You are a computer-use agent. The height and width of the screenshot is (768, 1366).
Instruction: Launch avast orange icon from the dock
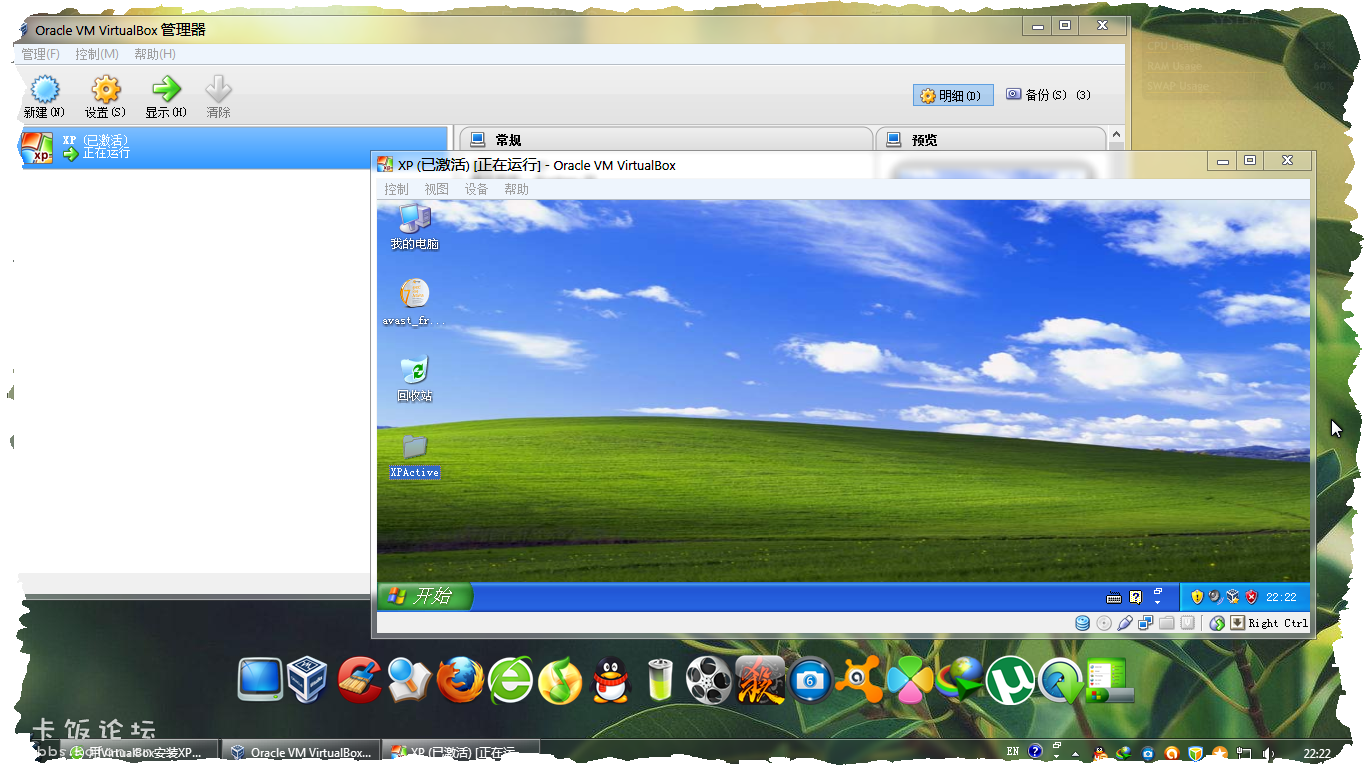860,681
